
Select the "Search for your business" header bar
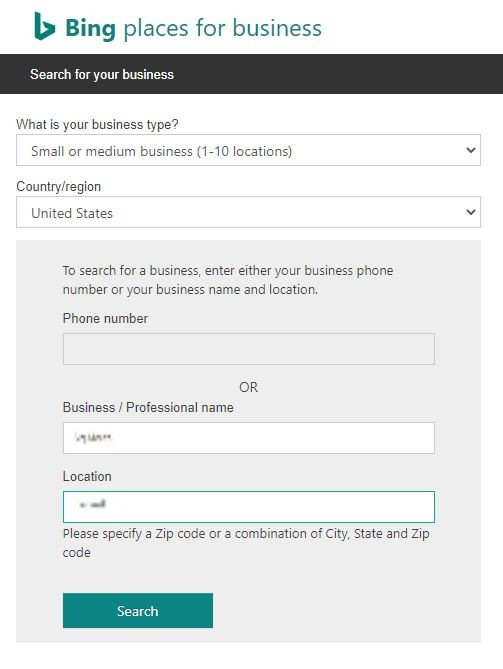click(251, 74)
